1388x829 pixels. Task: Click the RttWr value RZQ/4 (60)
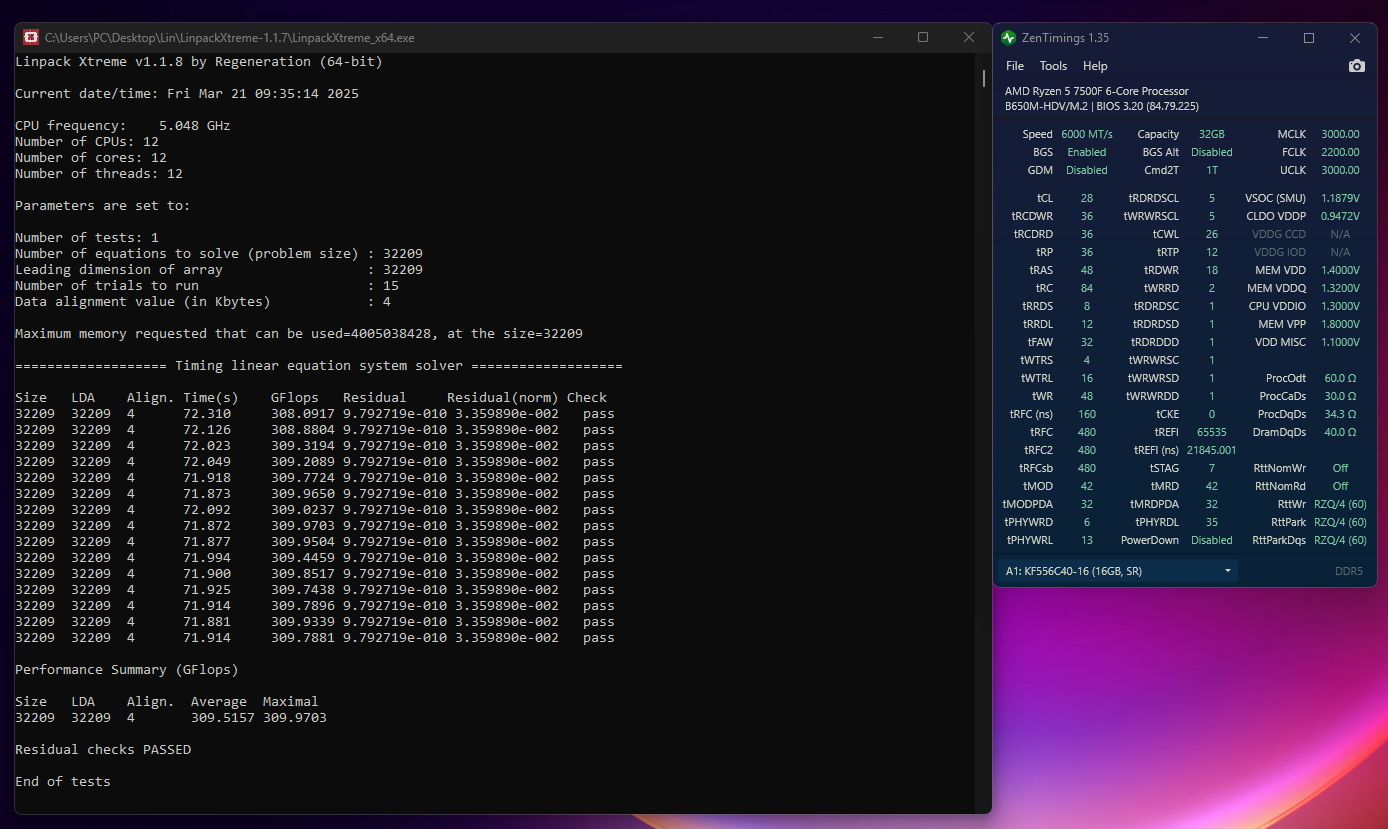[1340, 504]
